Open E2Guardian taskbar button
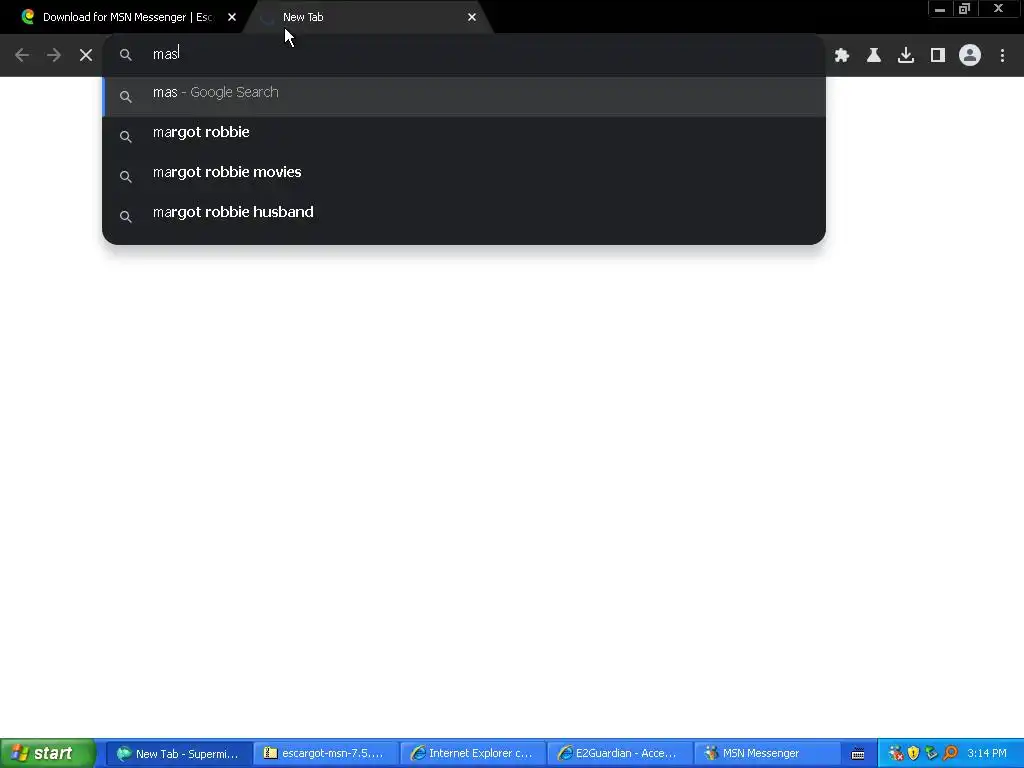 point(620,754)
